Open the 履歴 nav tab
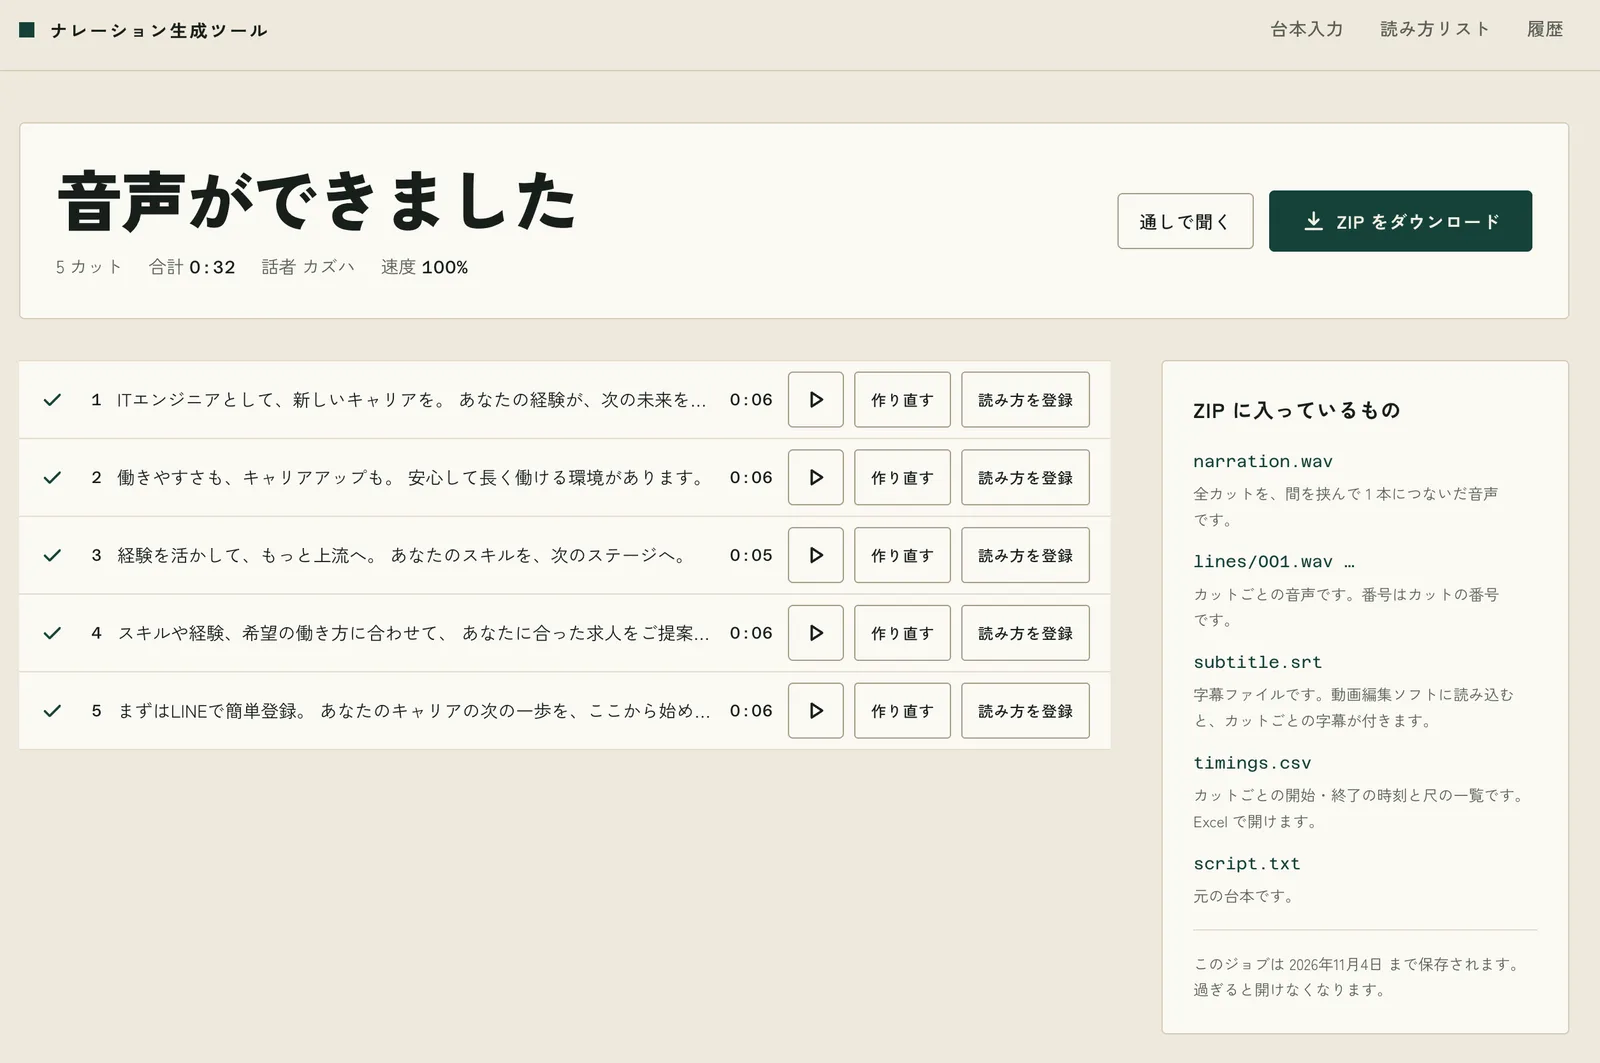The width and height of the screenshot is (1600, 1063). [x=1545, y=30]
